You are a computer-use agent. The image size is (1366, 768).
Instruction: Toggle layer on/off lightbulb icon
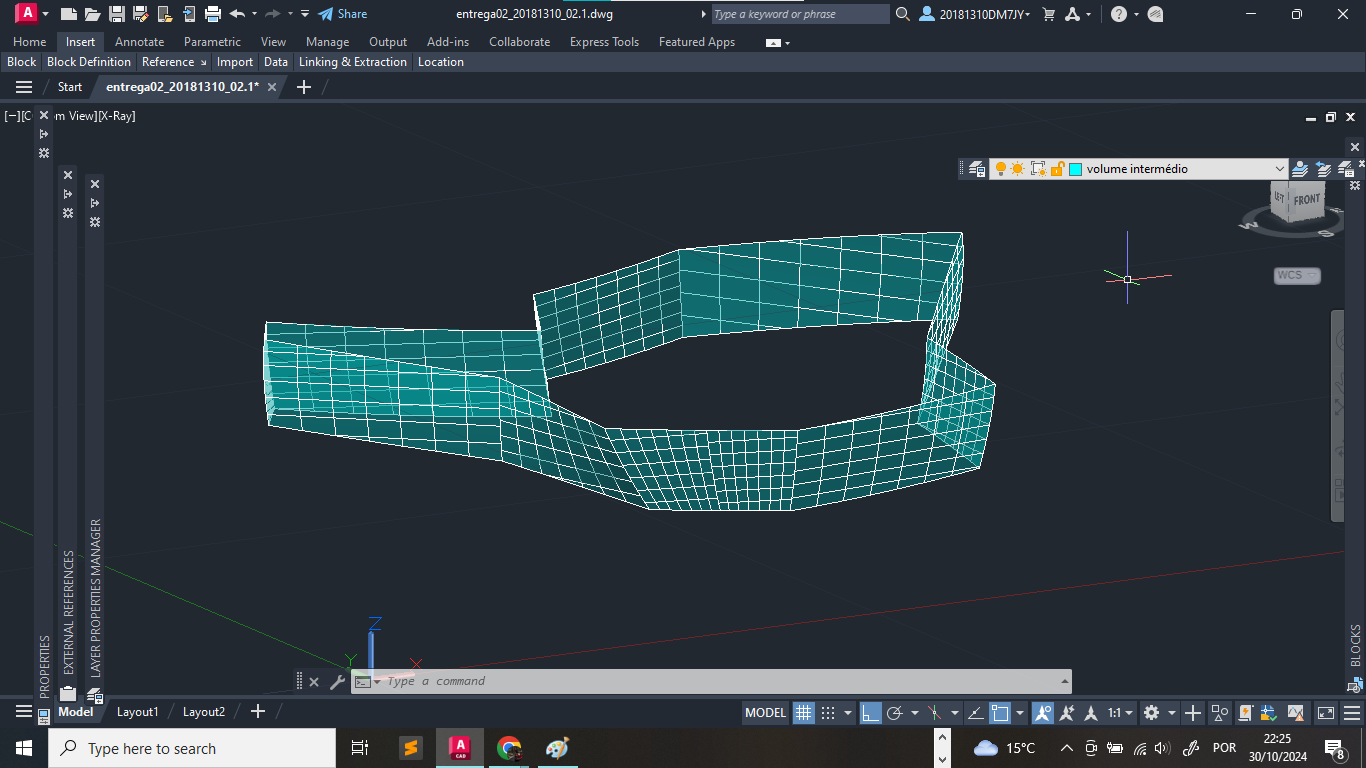[1000, 169]
